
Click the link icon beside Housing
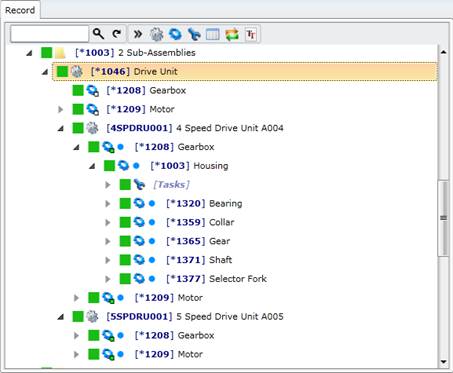click(x=123, y=166)
